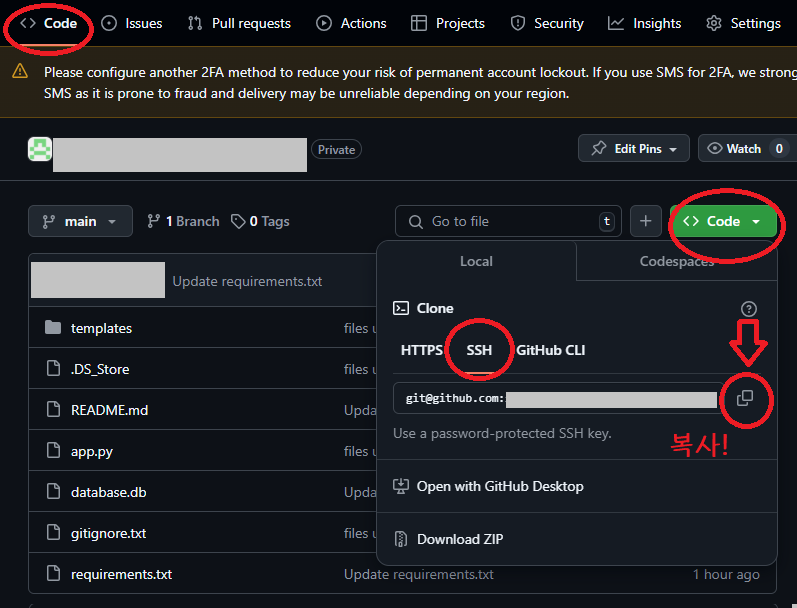797x608 pixels.
Task: Switch to the Codespaces tab
Action: tap(677, 261)
